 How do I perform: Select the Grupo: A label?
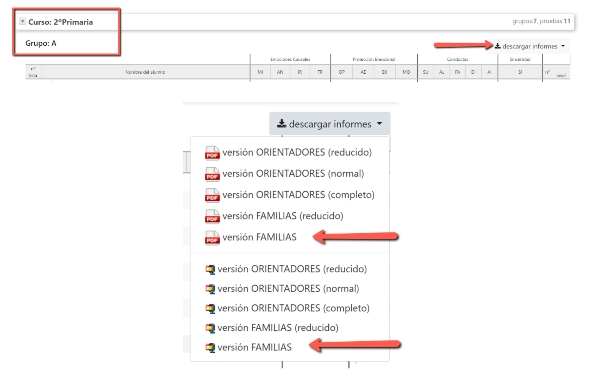click(x=41, y=43)
